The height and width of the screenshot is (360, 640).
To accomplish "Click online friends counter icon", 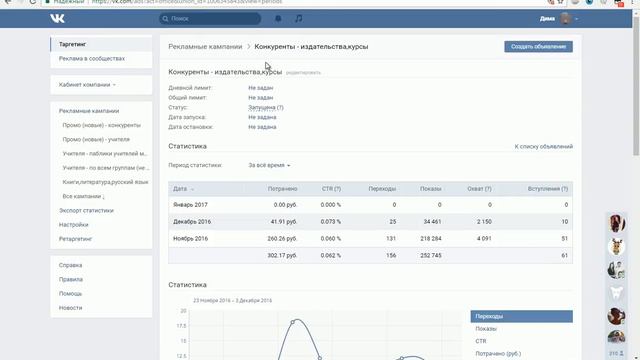I will (x=616, y=353).
